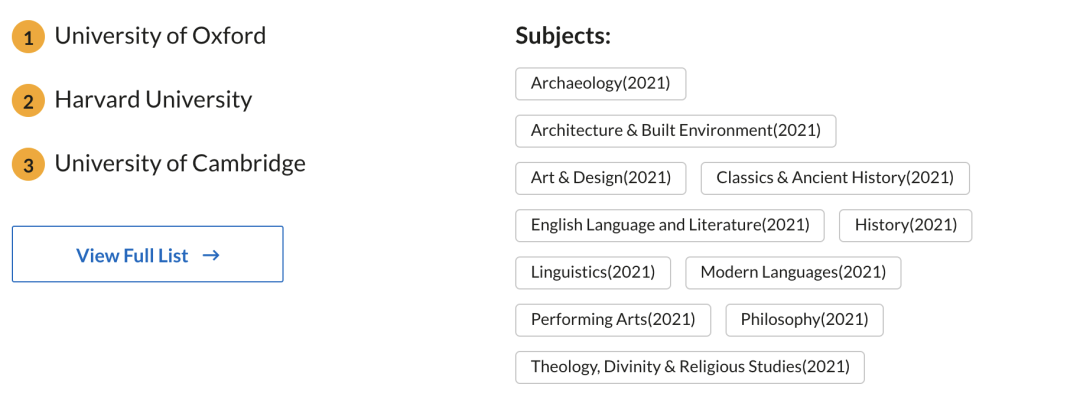Choose the Philosophy(2021) subject tag
The image size is (1080, 410).
tap(804, 320)
